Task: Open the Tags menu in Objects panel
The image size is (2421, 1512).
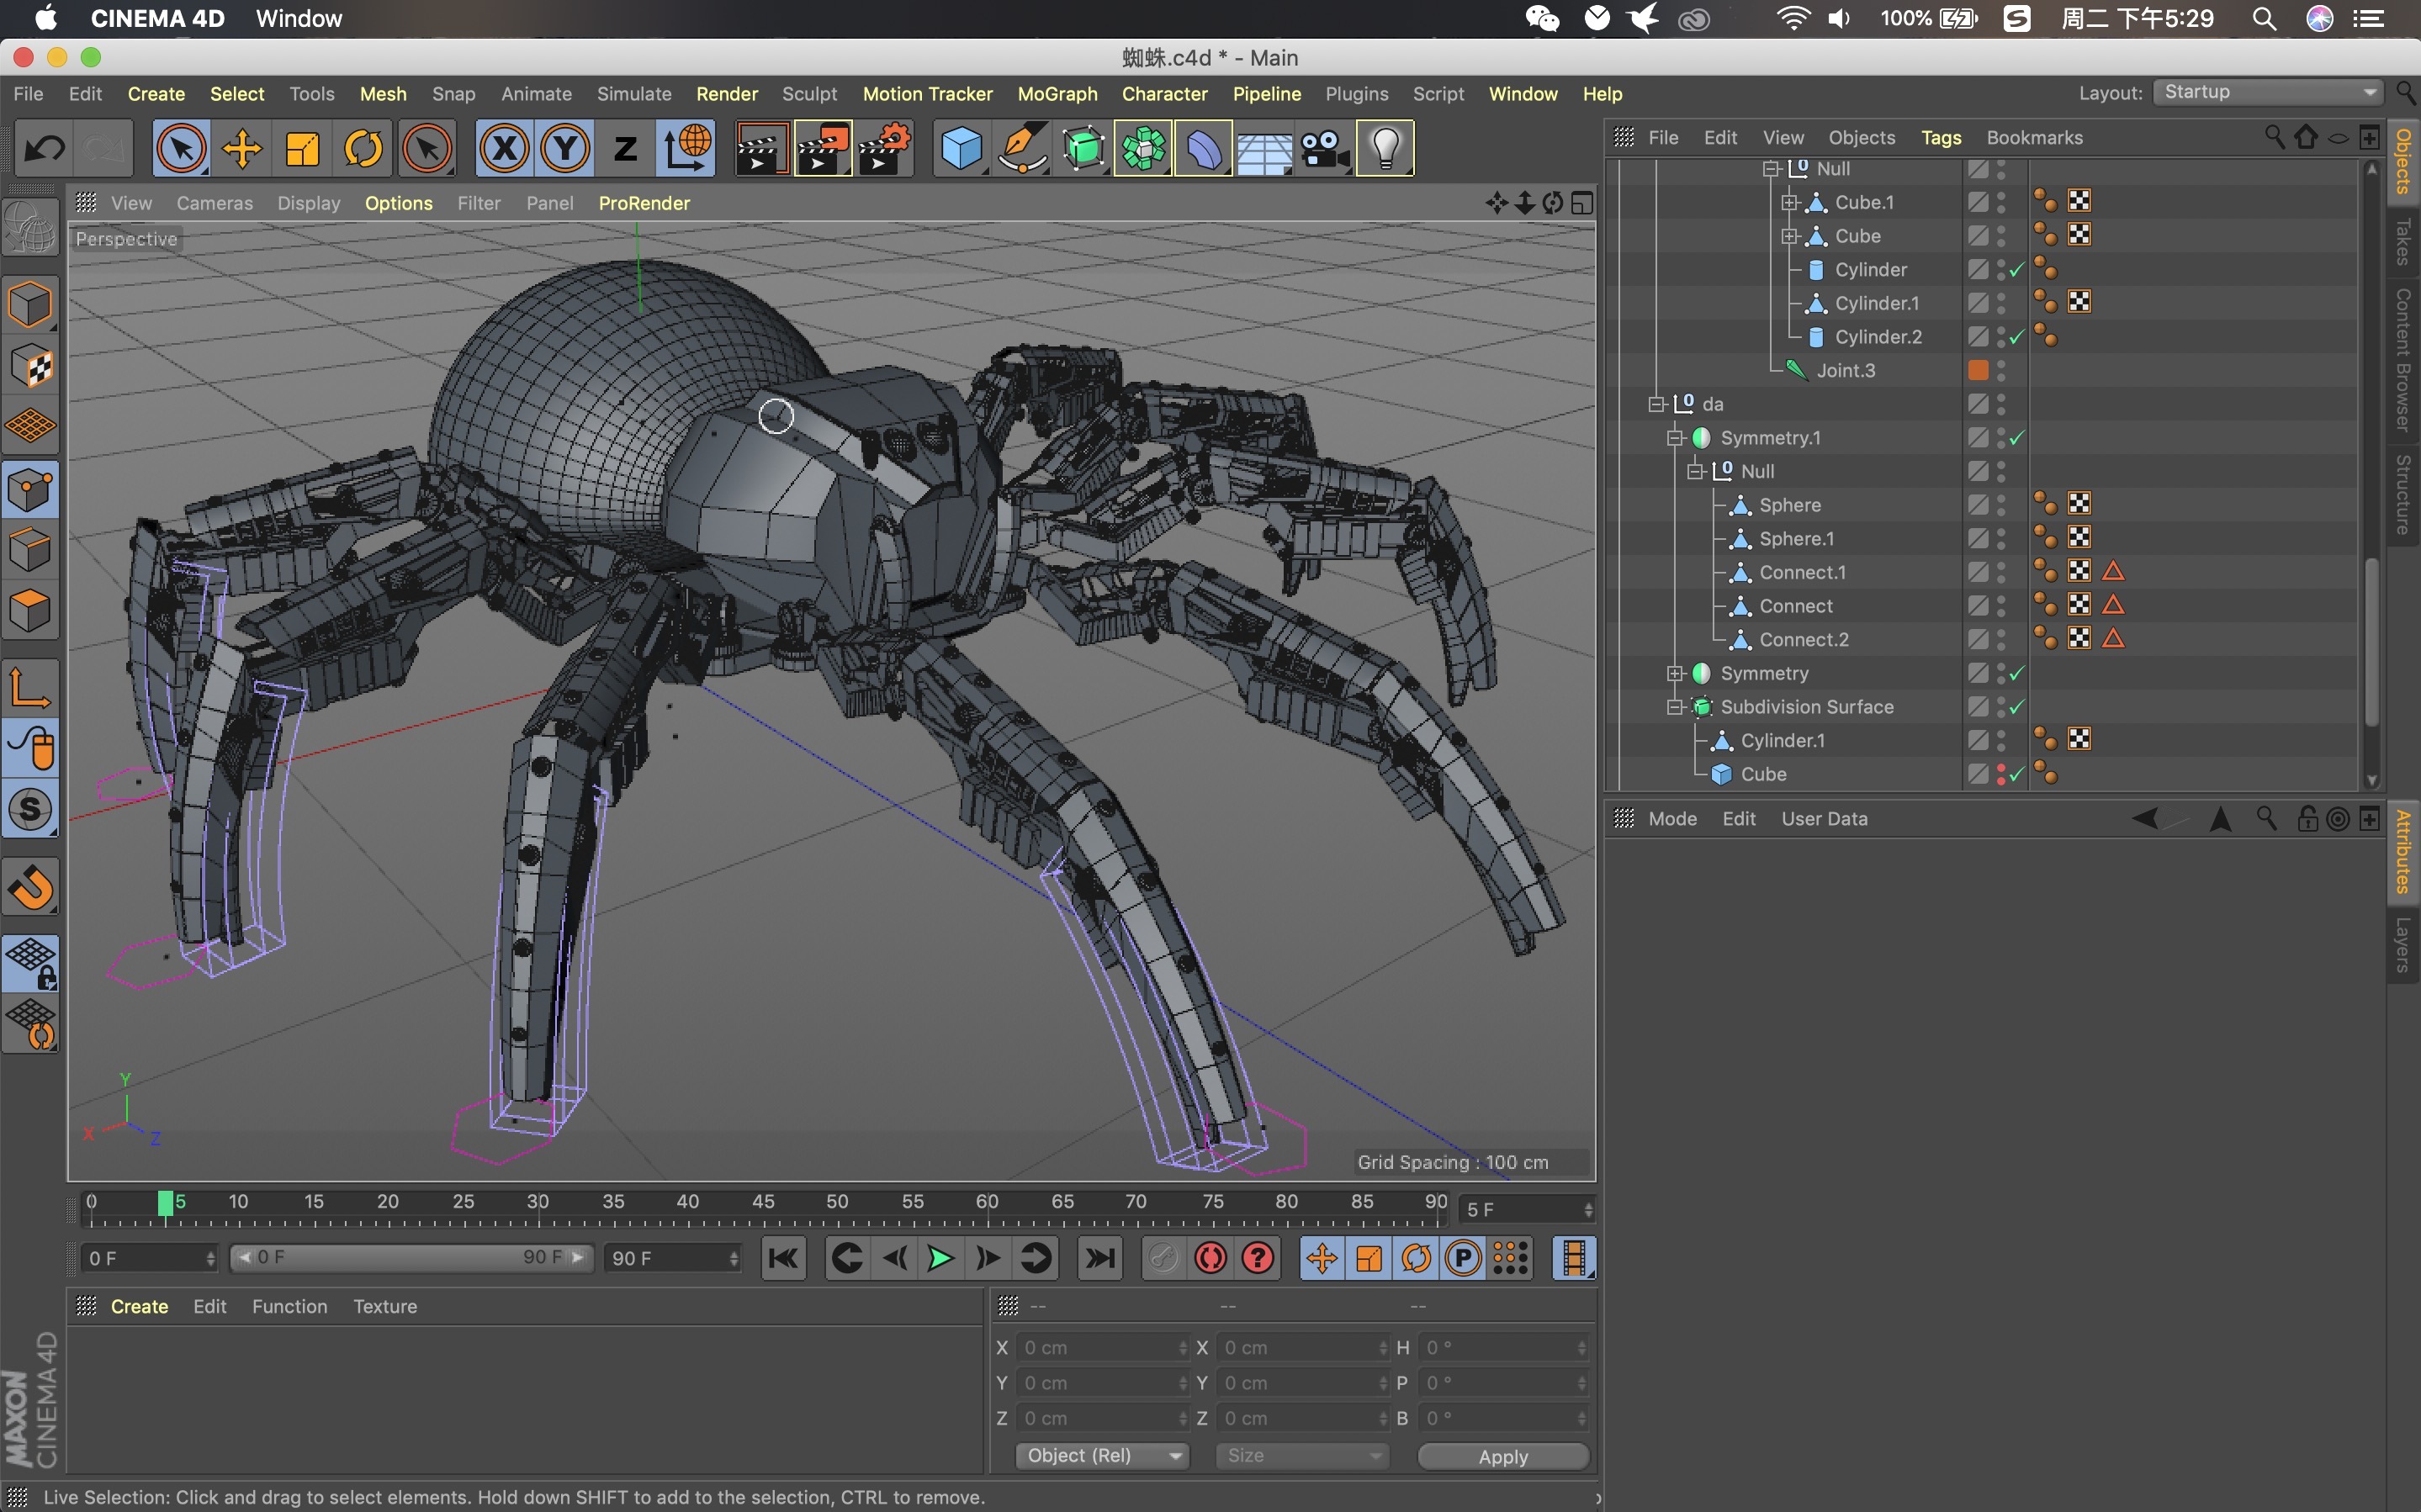Action: [1940, 137]
